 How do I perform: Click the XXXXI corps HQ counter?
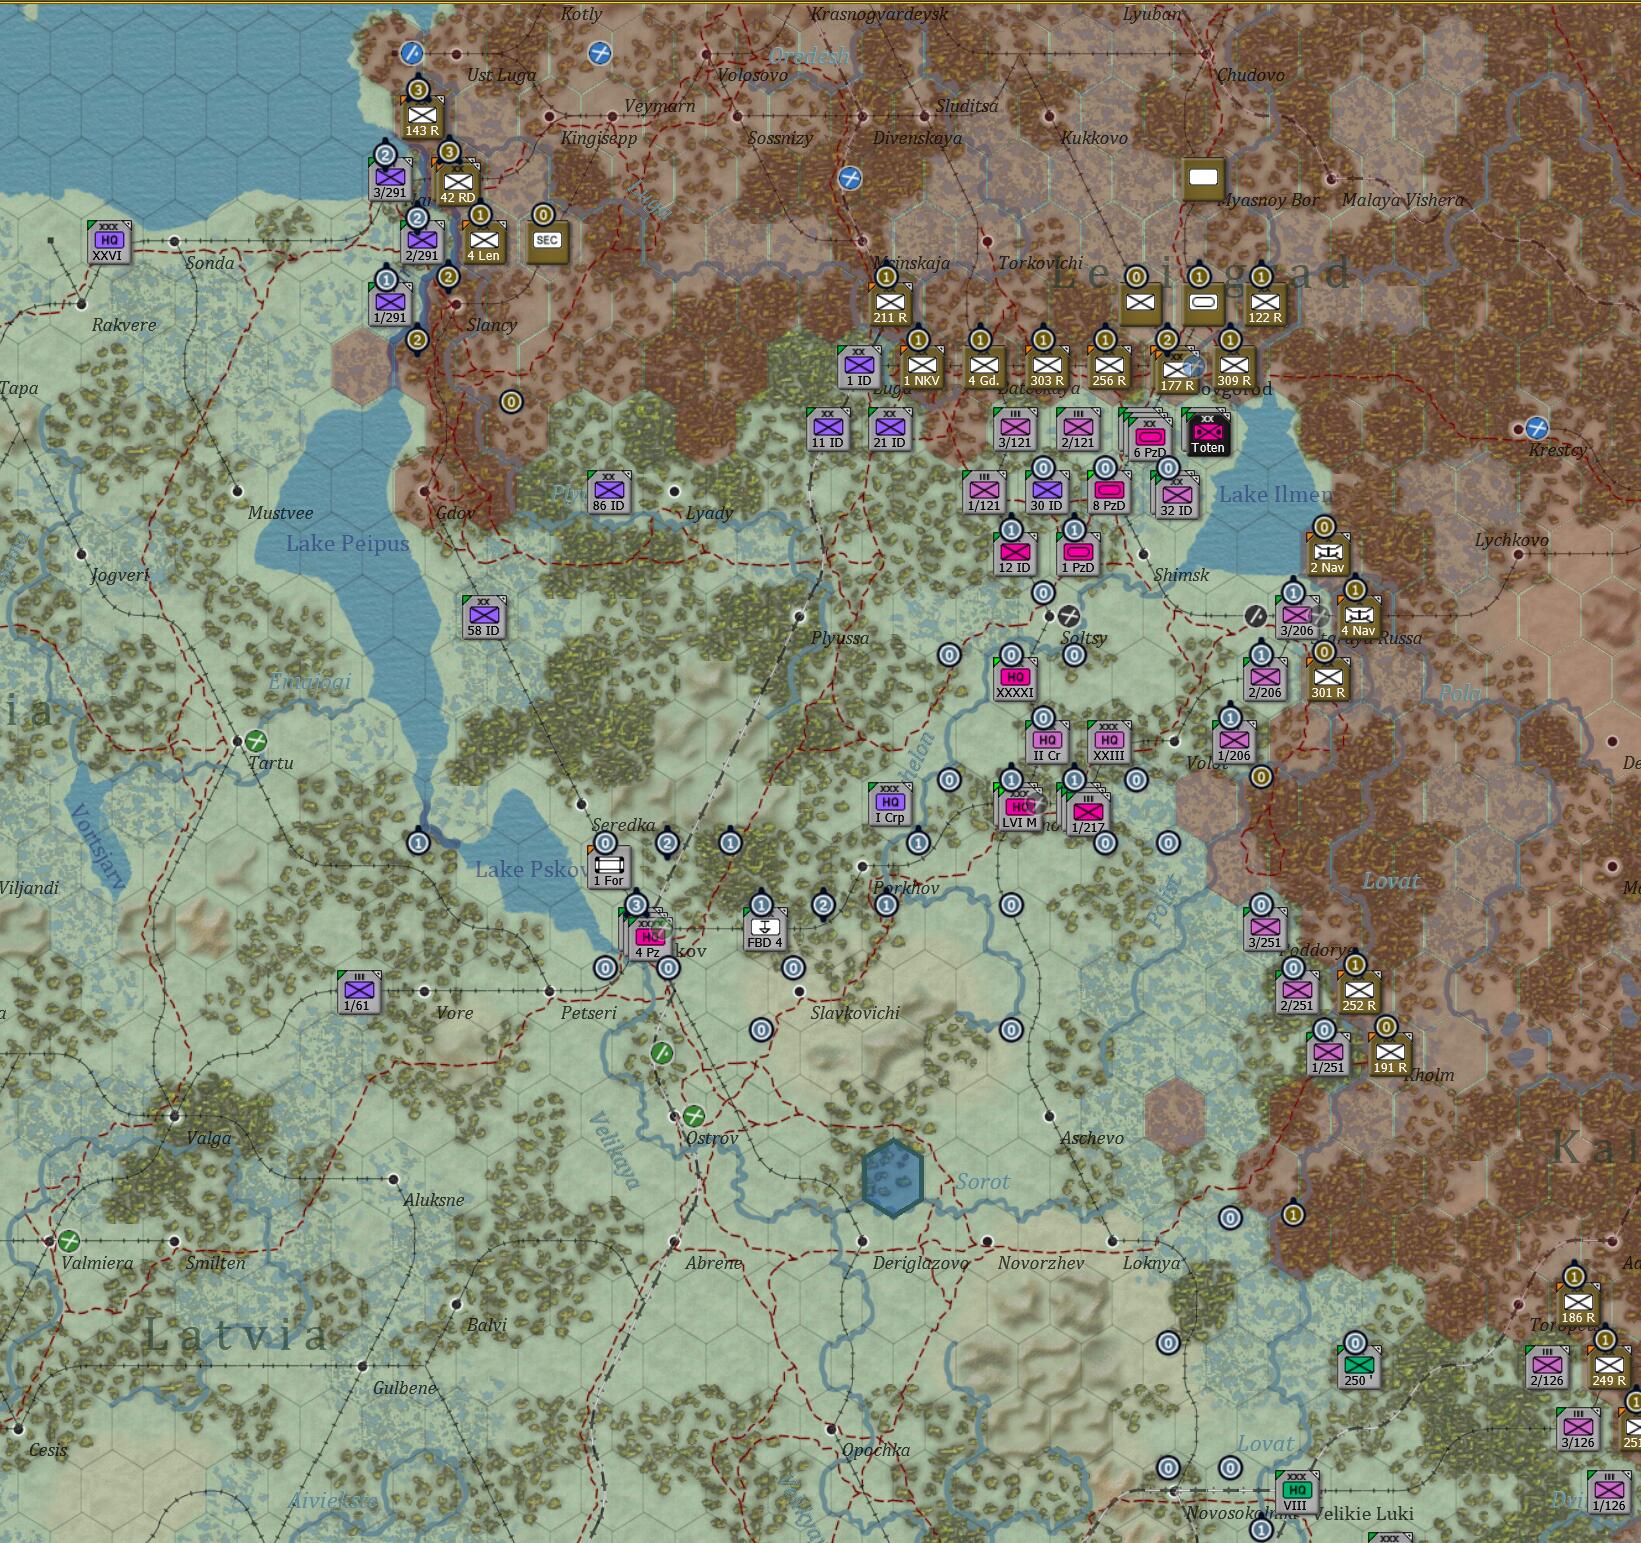tap(1015, 679)
